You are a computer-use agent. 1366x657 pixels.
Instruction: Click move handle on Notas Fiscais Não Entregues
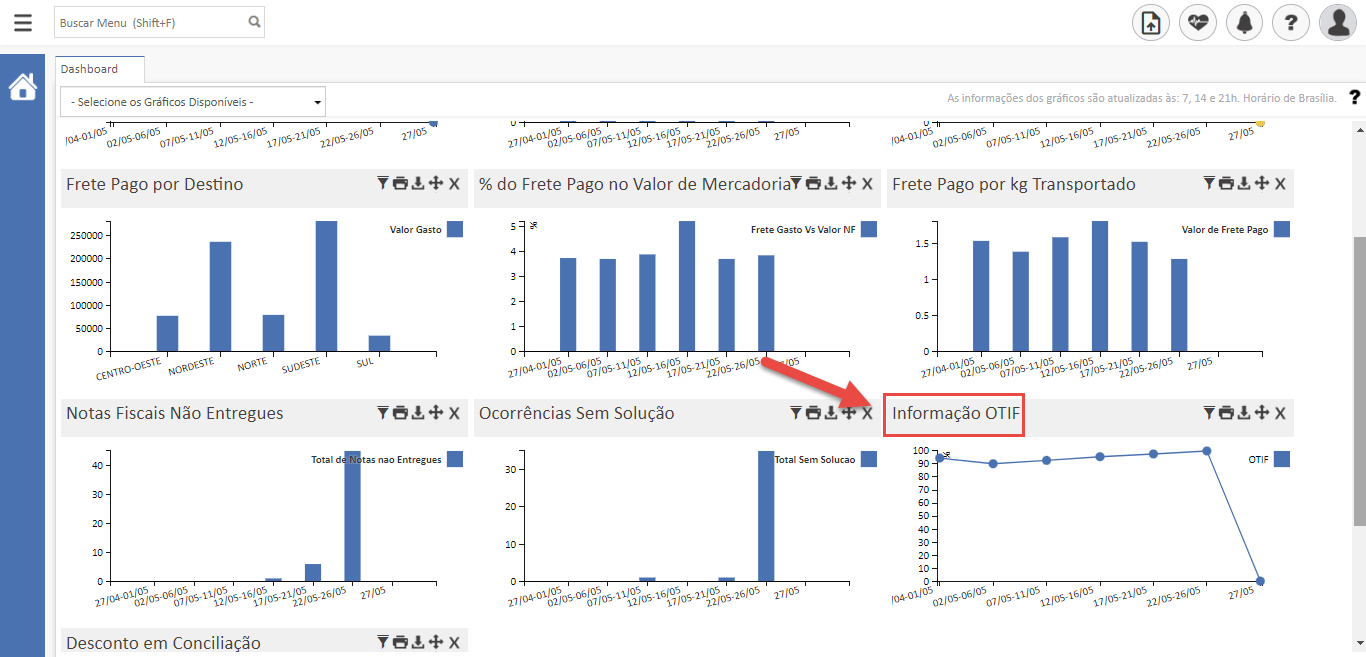[x=435, y=412]
